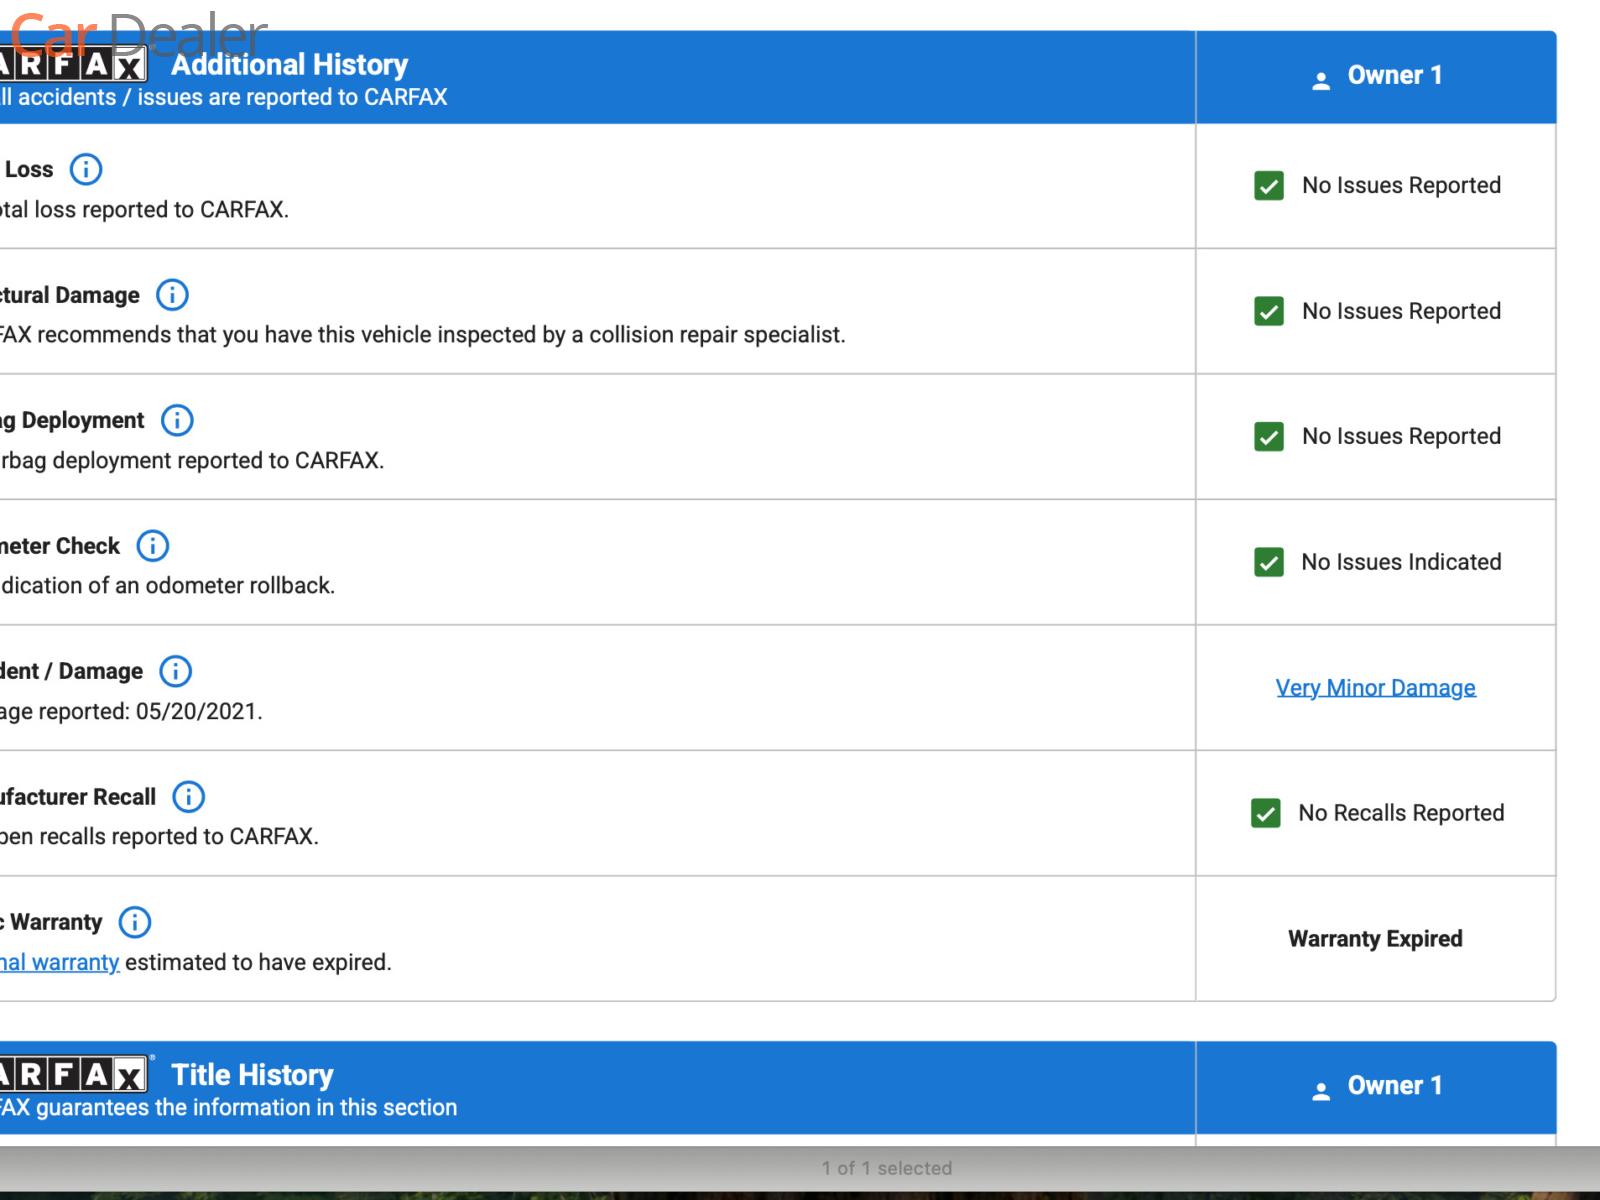This screenshot has width=1600, height=1200.
Task: Open the Very Minor Damage link
Action: 1375,688
